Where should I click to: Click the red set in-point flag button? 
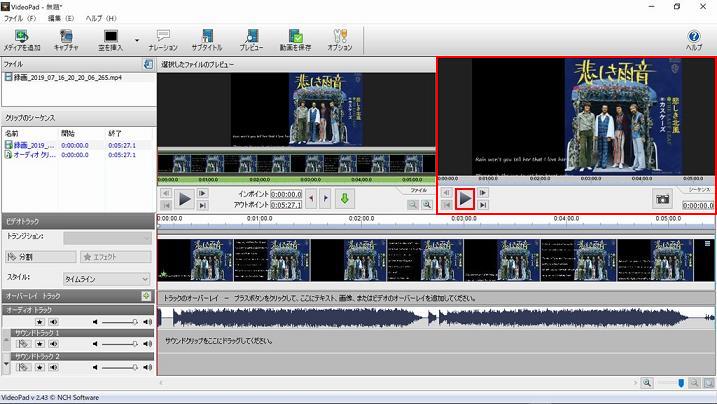pos(311,199)
